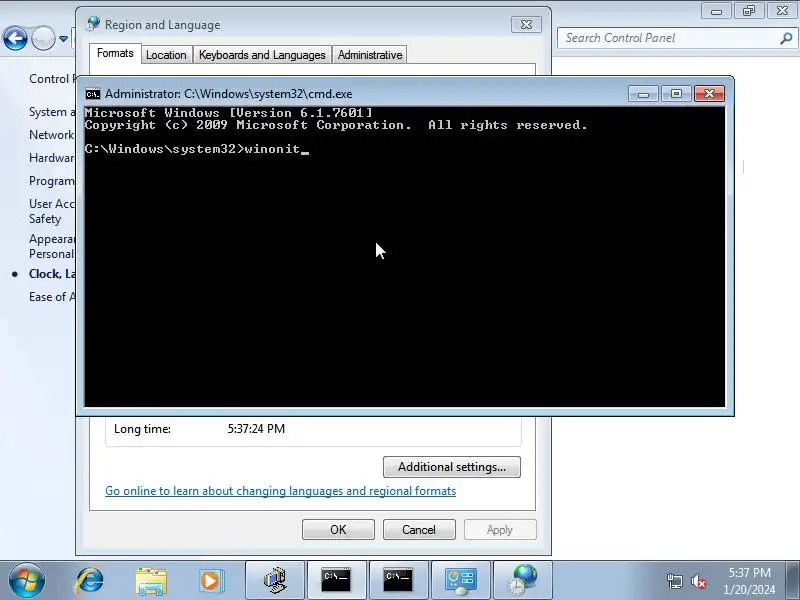This screenshot has height=600, width=800.
Task: Click the Additional settings button
Action: 452,467
